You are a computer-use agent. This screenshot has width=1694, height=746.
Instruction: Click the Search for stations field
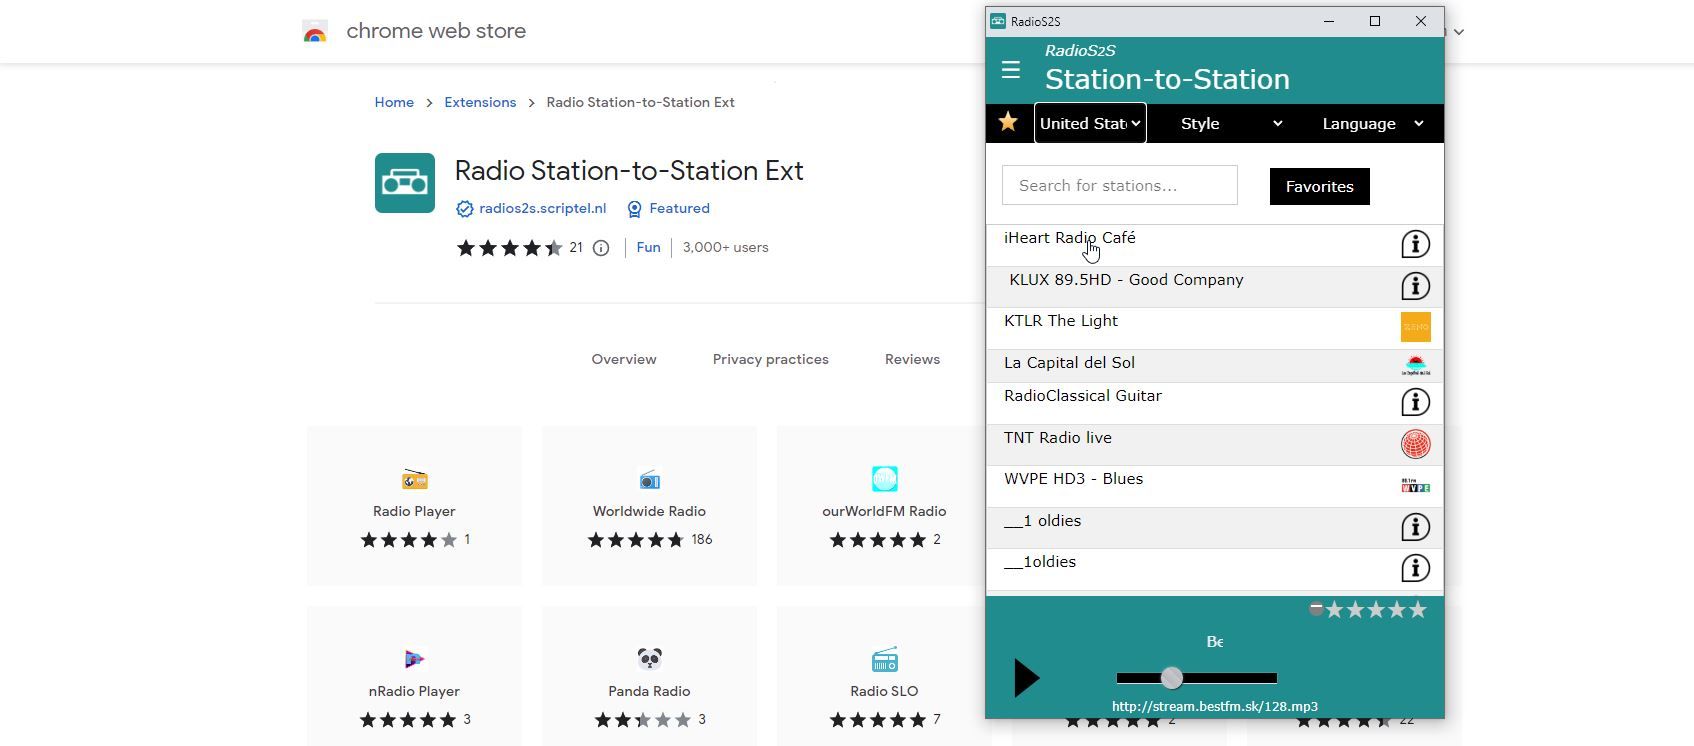click(1119, 185)
